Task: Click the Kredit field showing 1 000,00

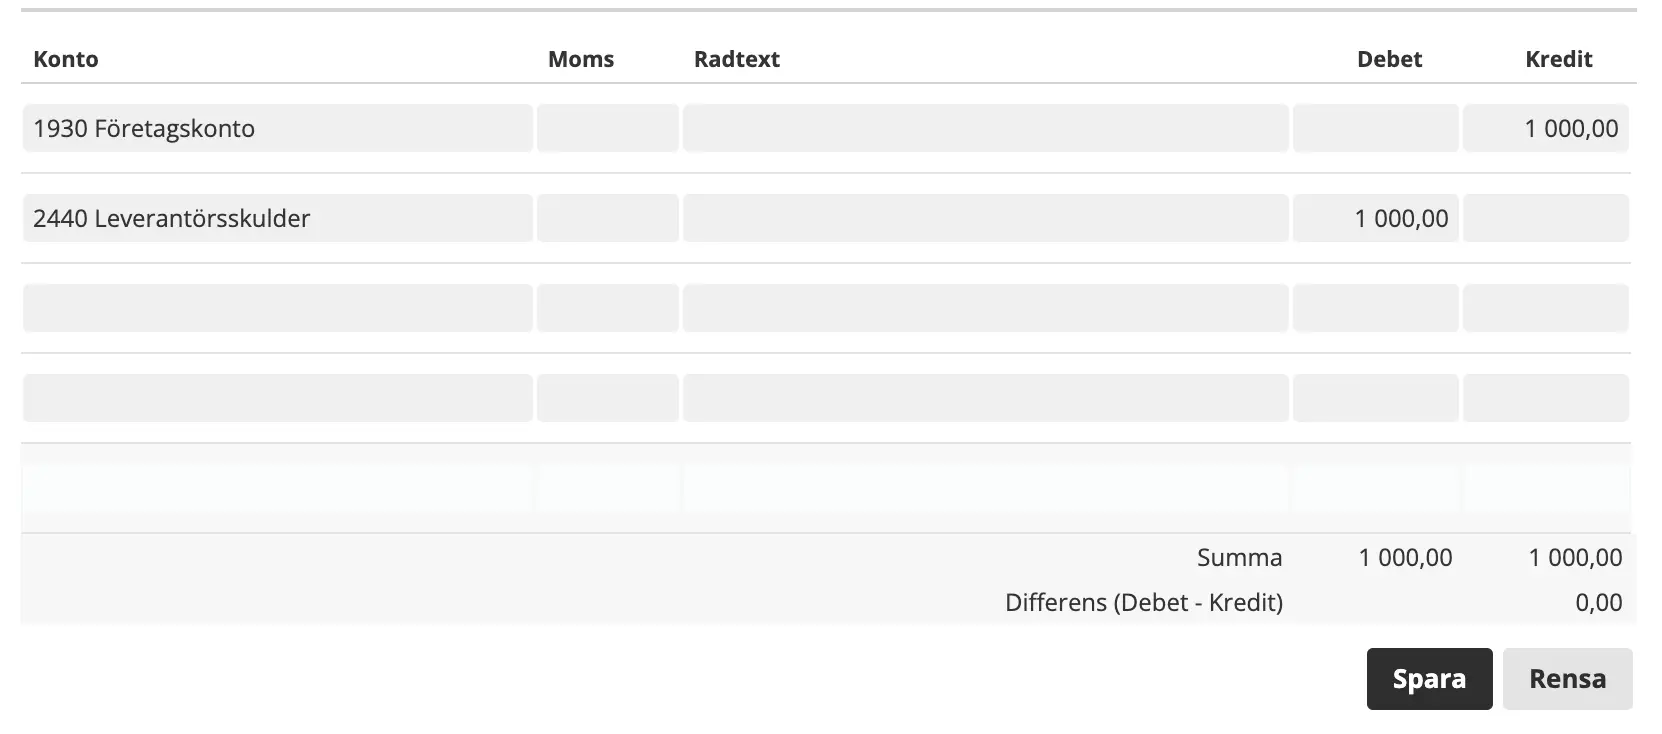Action: click(x=1545, y=128)
